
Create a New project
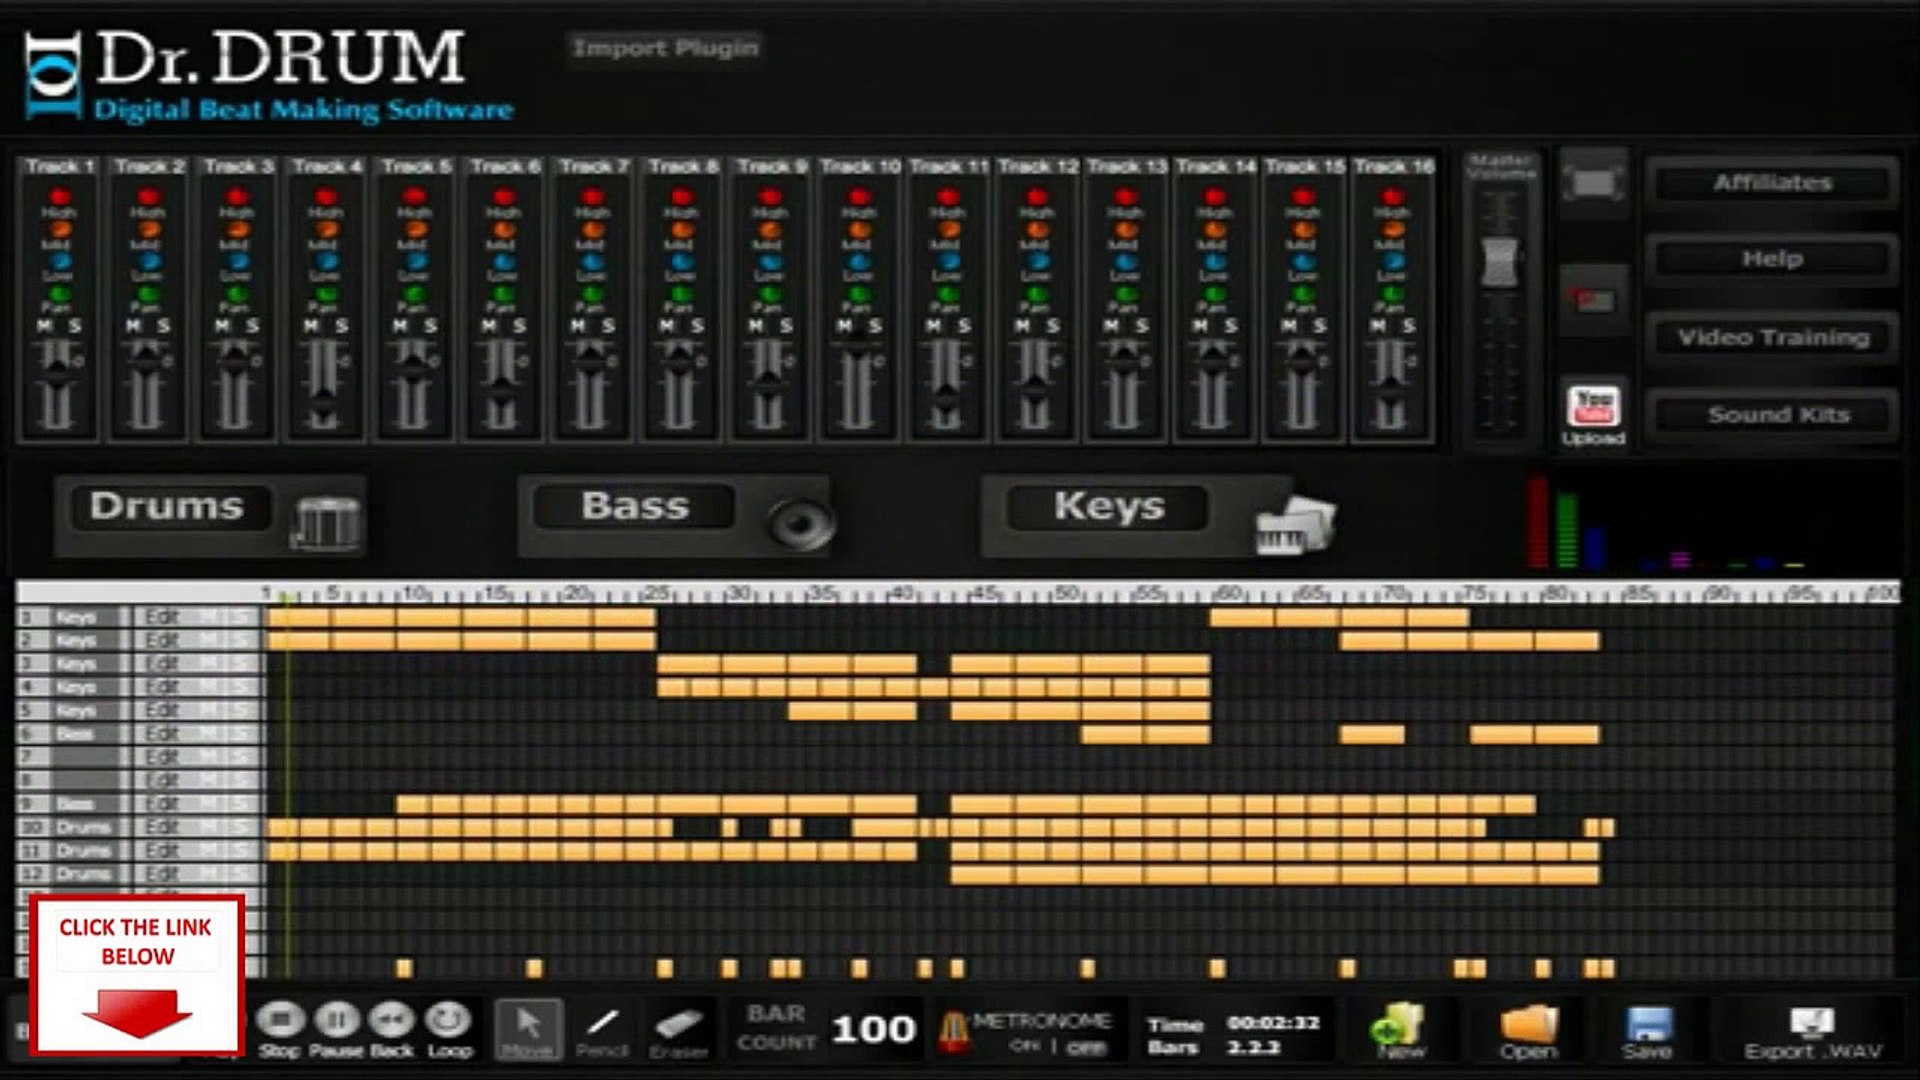click(1398, 1030)
